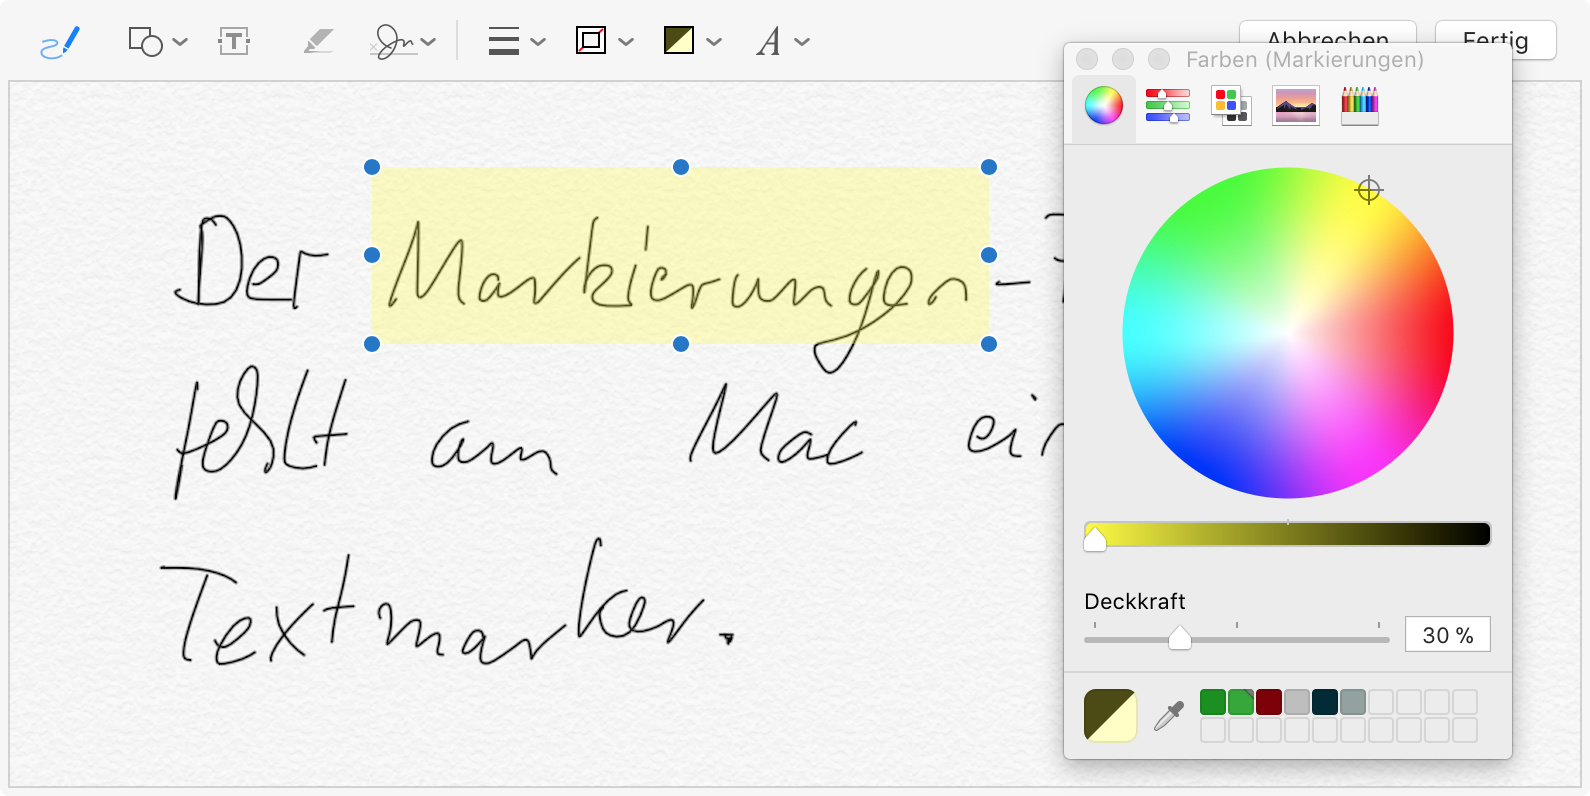Screen dimensions: 1590x796
Task: Switch to the pencils color tab
Action: [x=1359, y=105]
